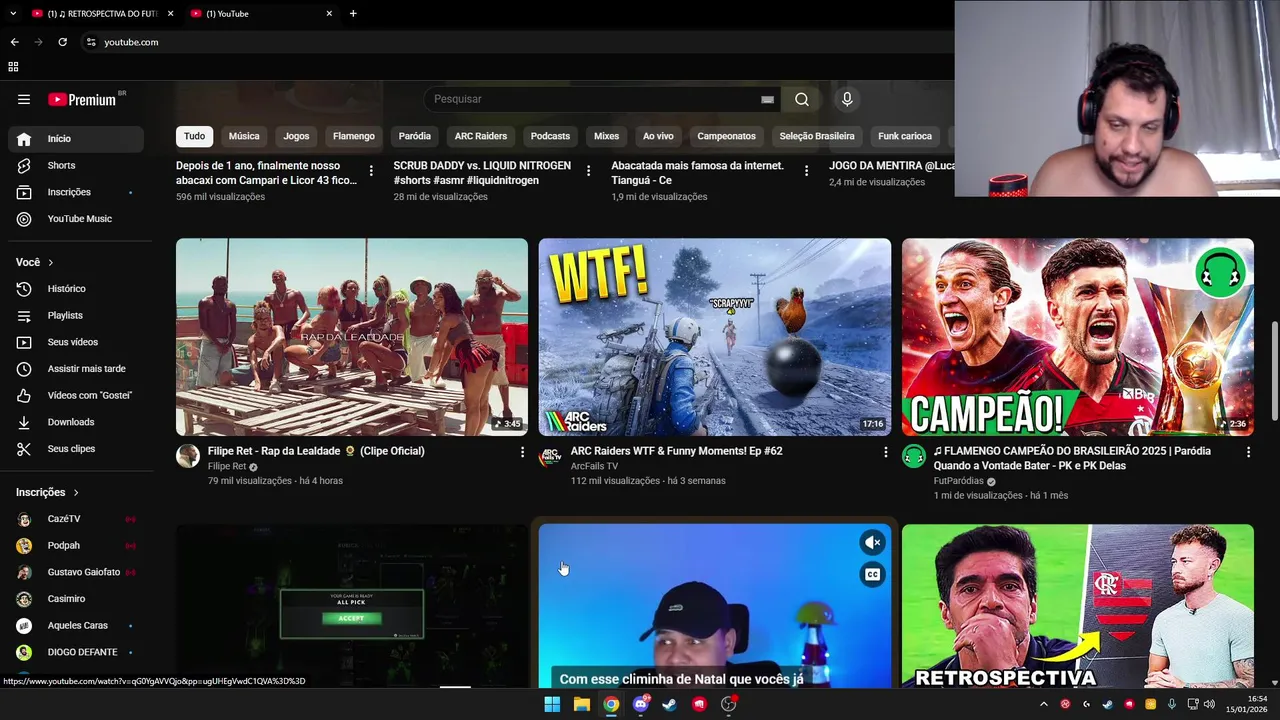Go back with the browser back arrow
The image size is (1280, 720).
[x=14, y=42]
